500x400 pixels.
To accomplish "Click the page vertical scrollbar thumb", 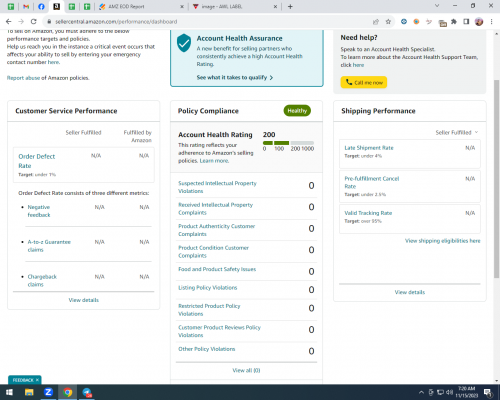I will click(496, 179).
